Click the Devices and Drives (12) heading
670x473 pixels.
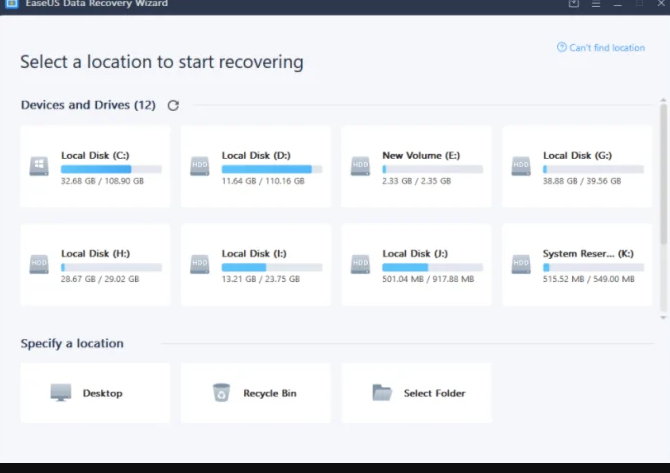[88, 105]
